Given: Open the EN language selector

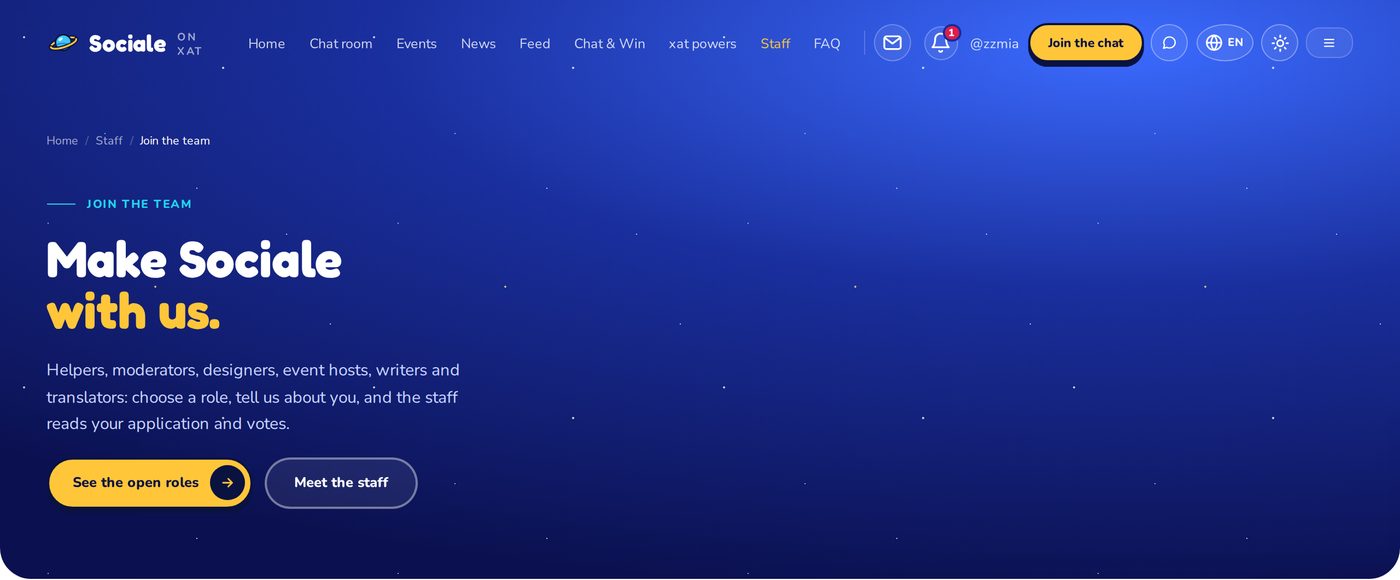Looking at the screenshot, I should [x=1225, y=43].
